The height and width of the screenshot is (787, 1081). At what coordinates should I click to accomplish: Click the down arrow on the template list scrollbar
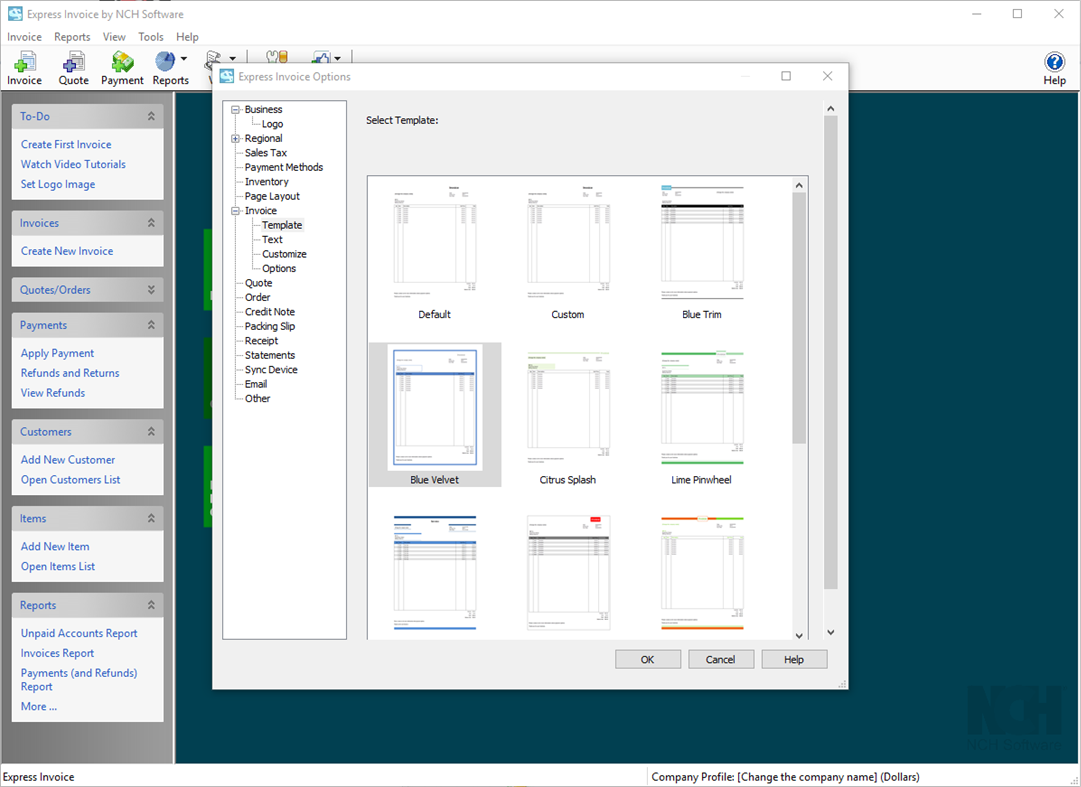click(798, 633)
